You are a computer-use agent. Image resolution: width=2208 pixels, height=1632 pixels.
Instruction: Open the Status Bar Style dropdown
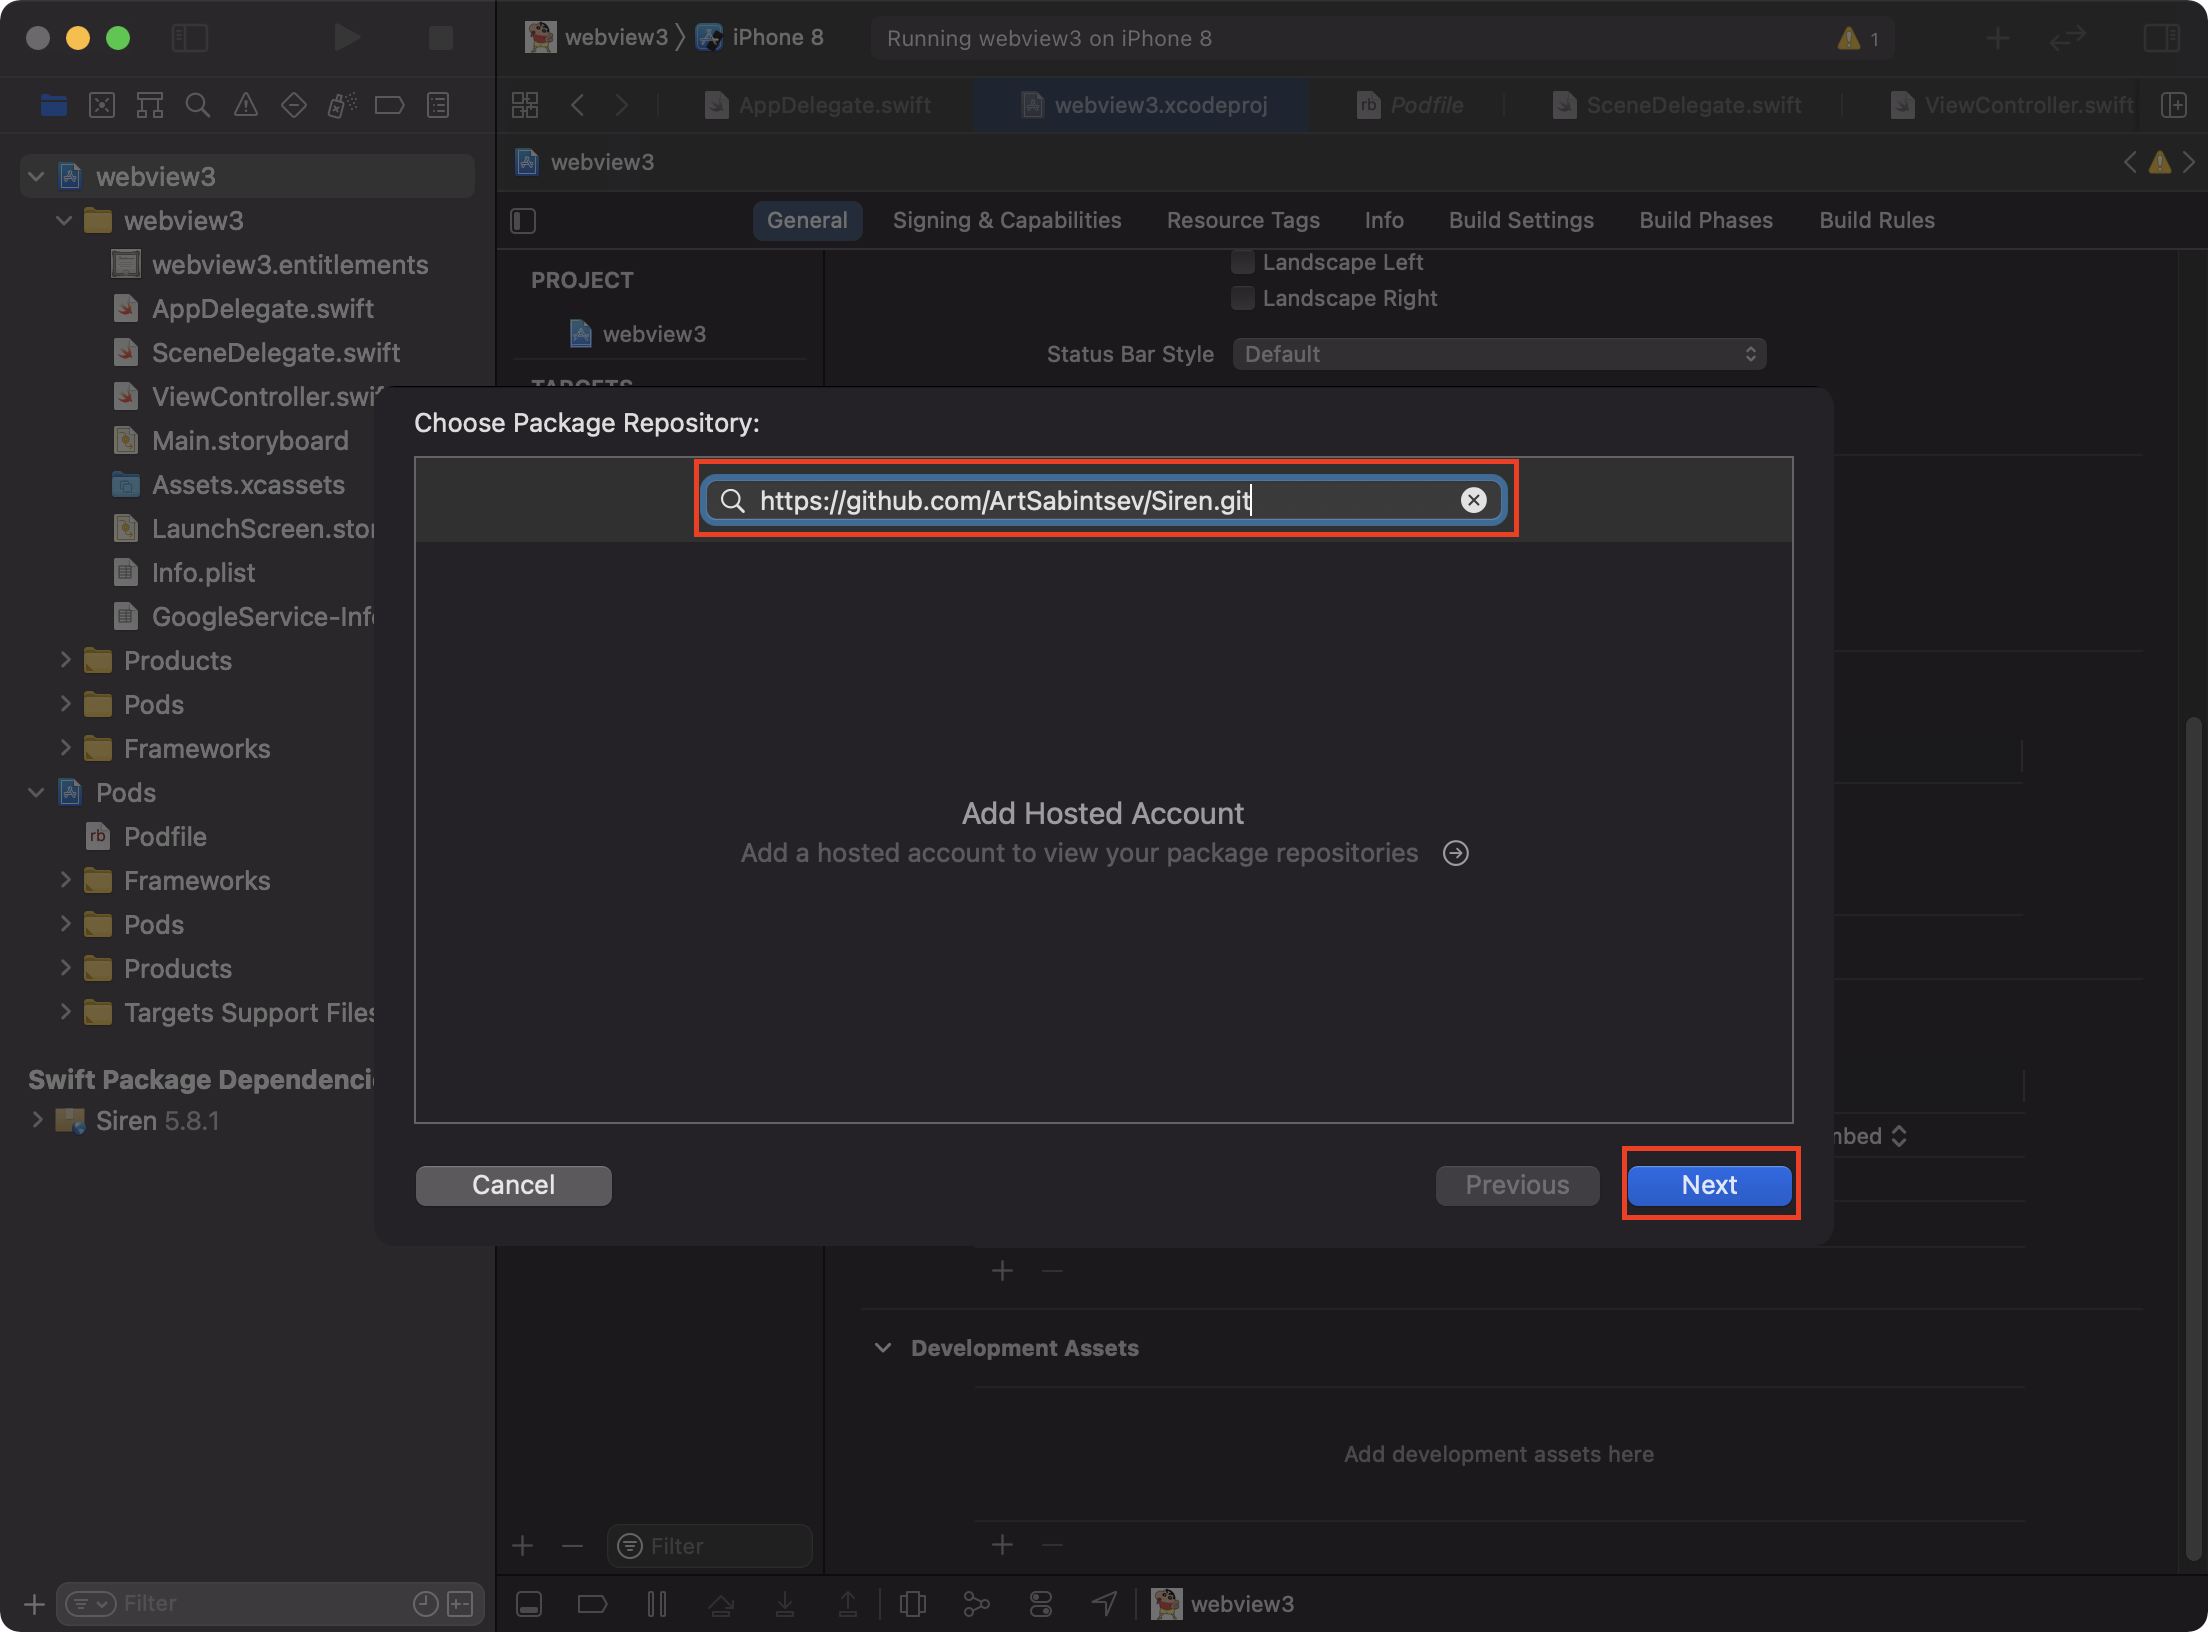point(1498,354)
